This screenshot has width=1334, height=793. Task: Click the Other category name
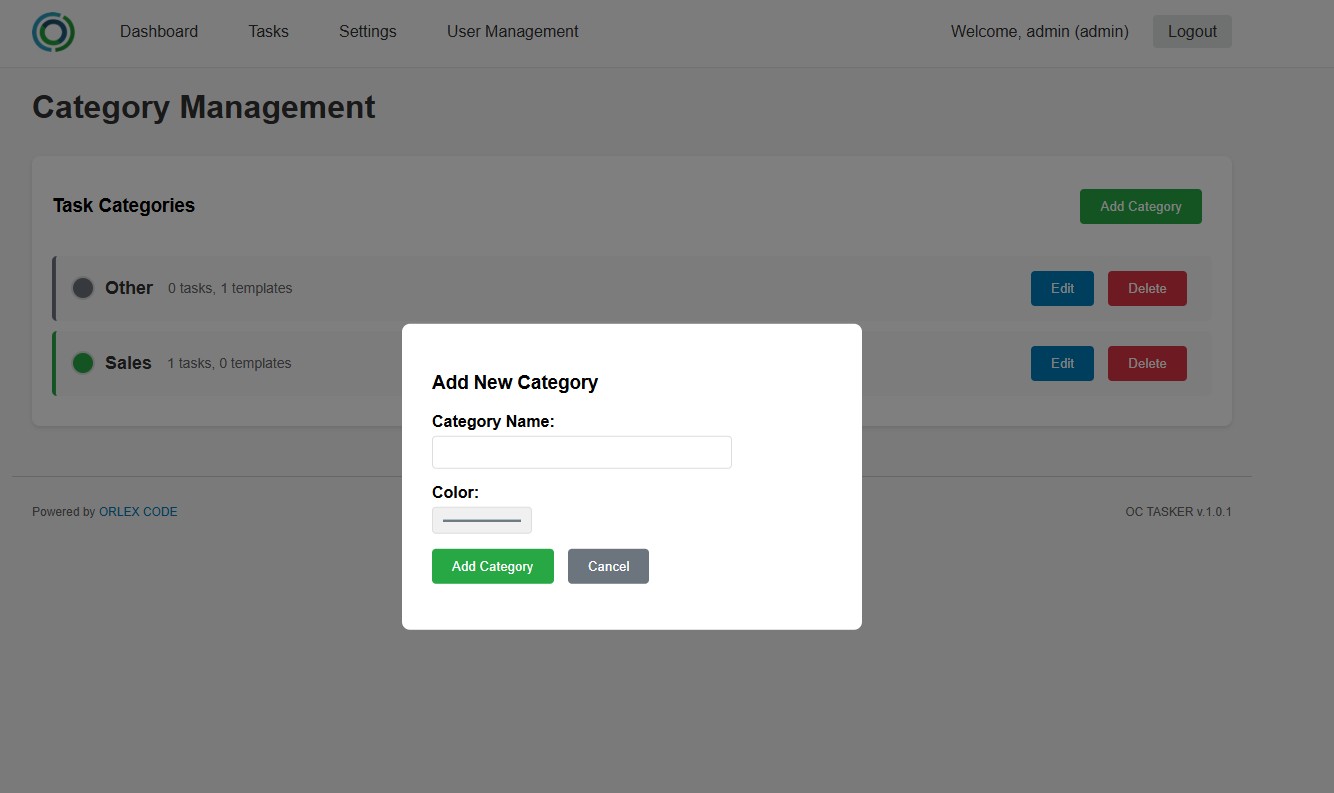click(129, 288)
